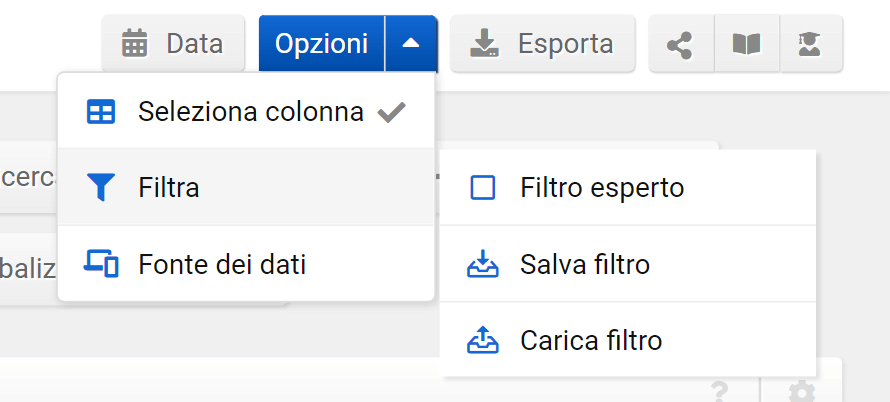Image resolution: width=890 pixels, height=402 pixels.
Task: Click the table icon beside Seleziona colonna
Action: (101, 112)
